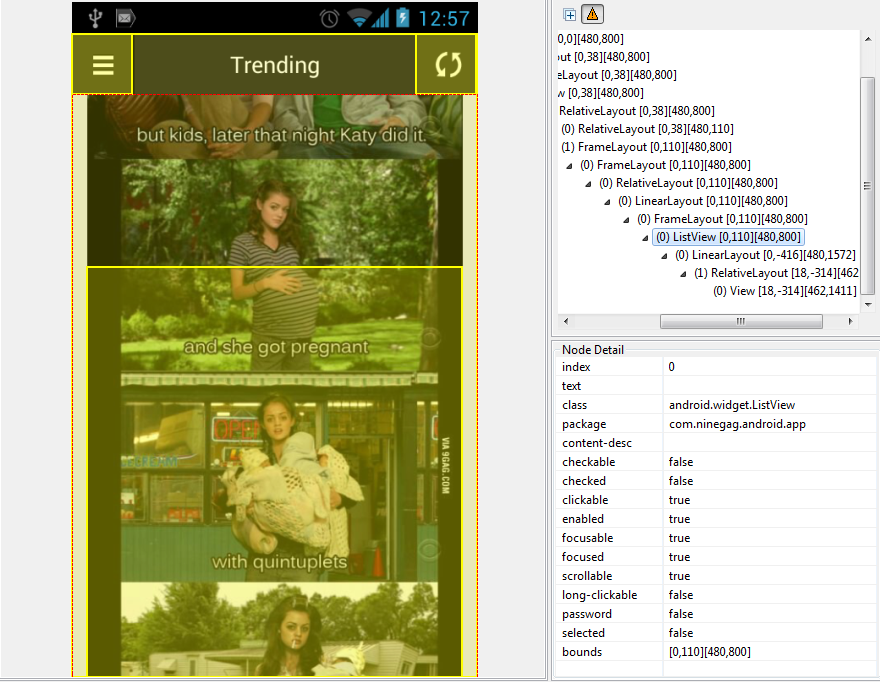Collapse the (1) RelativeLayout [18,-314] node
The width and height of the screenshot is (880, 682).
tap(683, 274)
